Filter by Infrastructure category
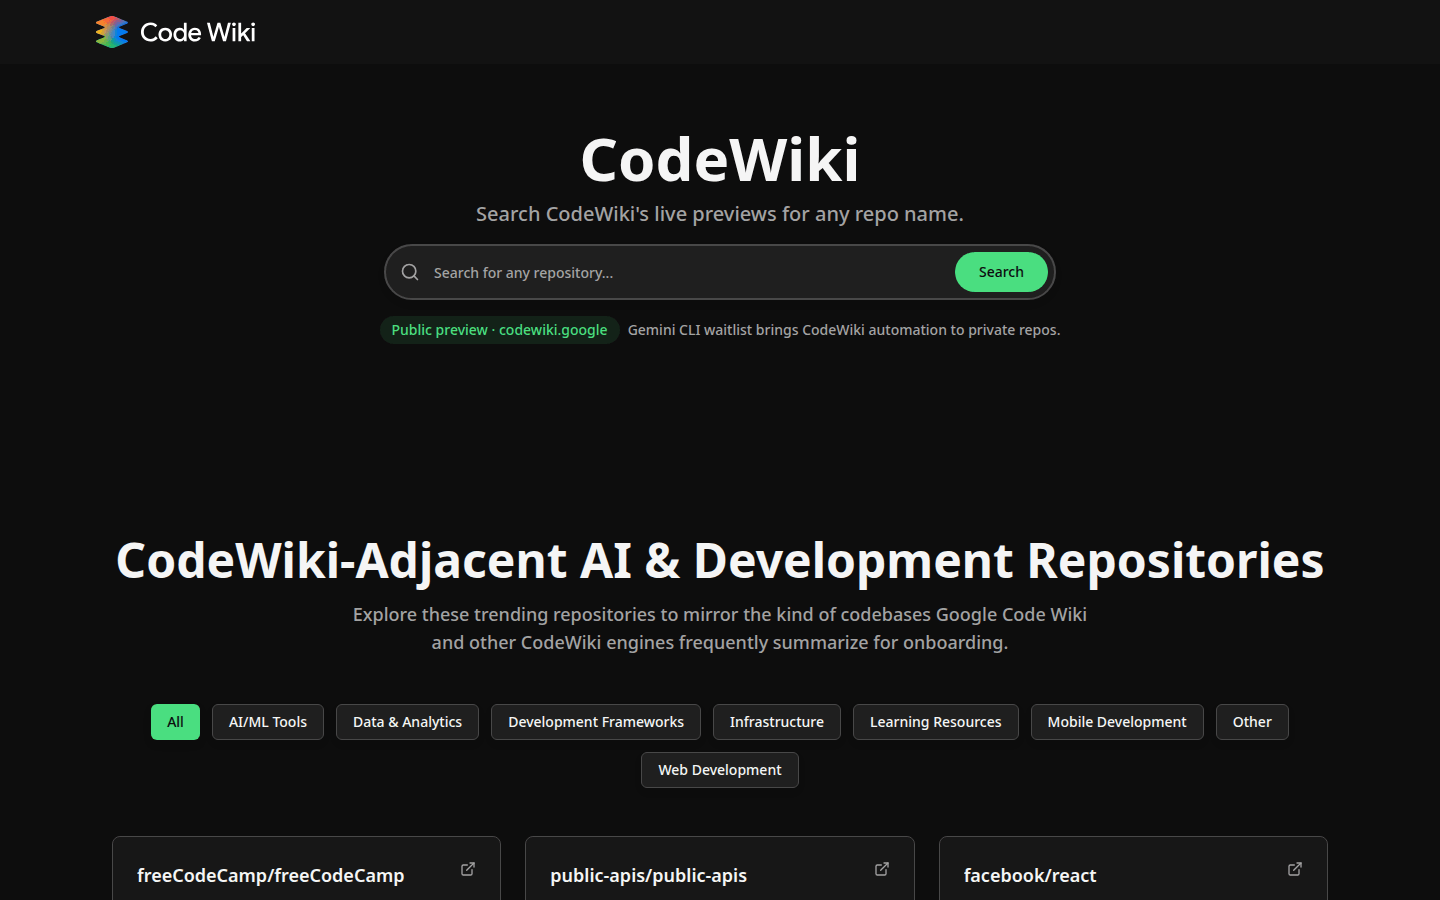Screen dimensions: 1440x900 [777, 722]
